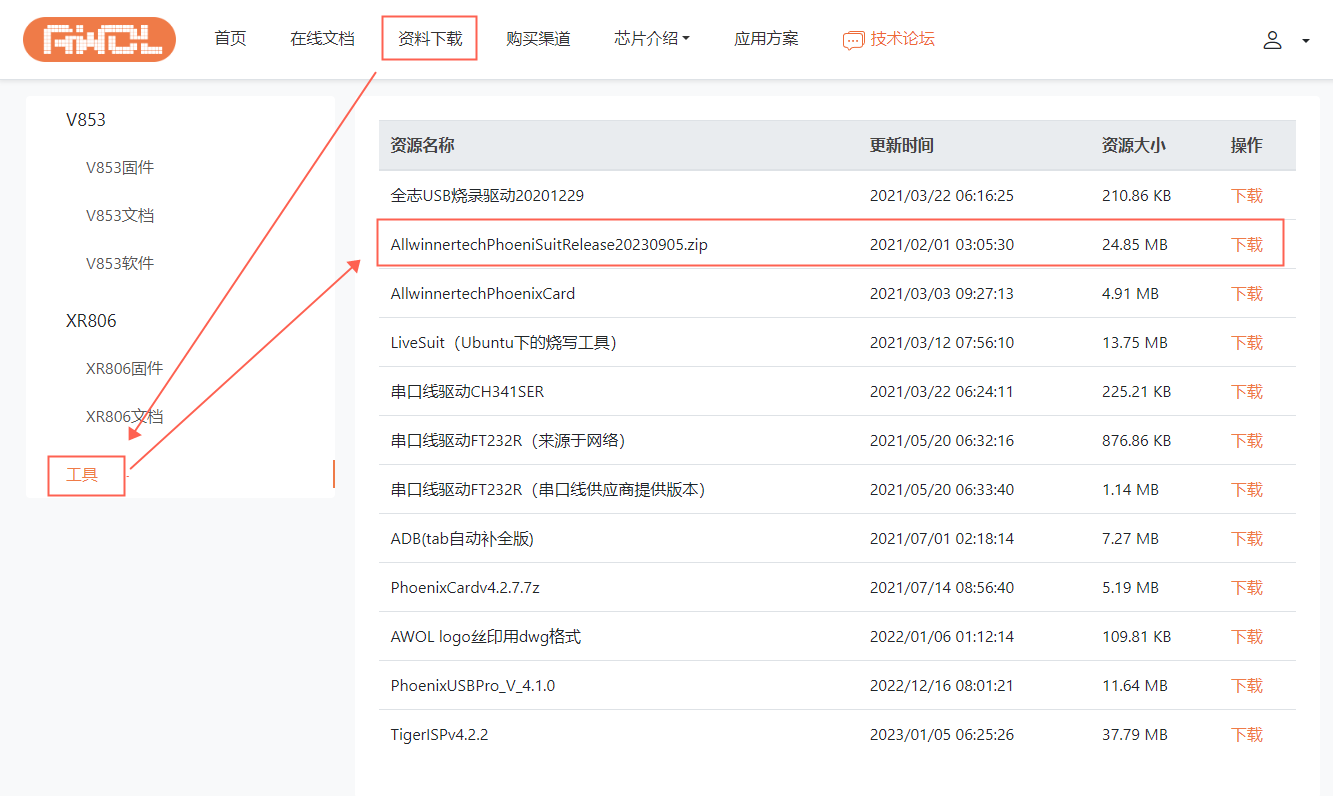Go to 首页 in the navigation bar

[230, 39]
